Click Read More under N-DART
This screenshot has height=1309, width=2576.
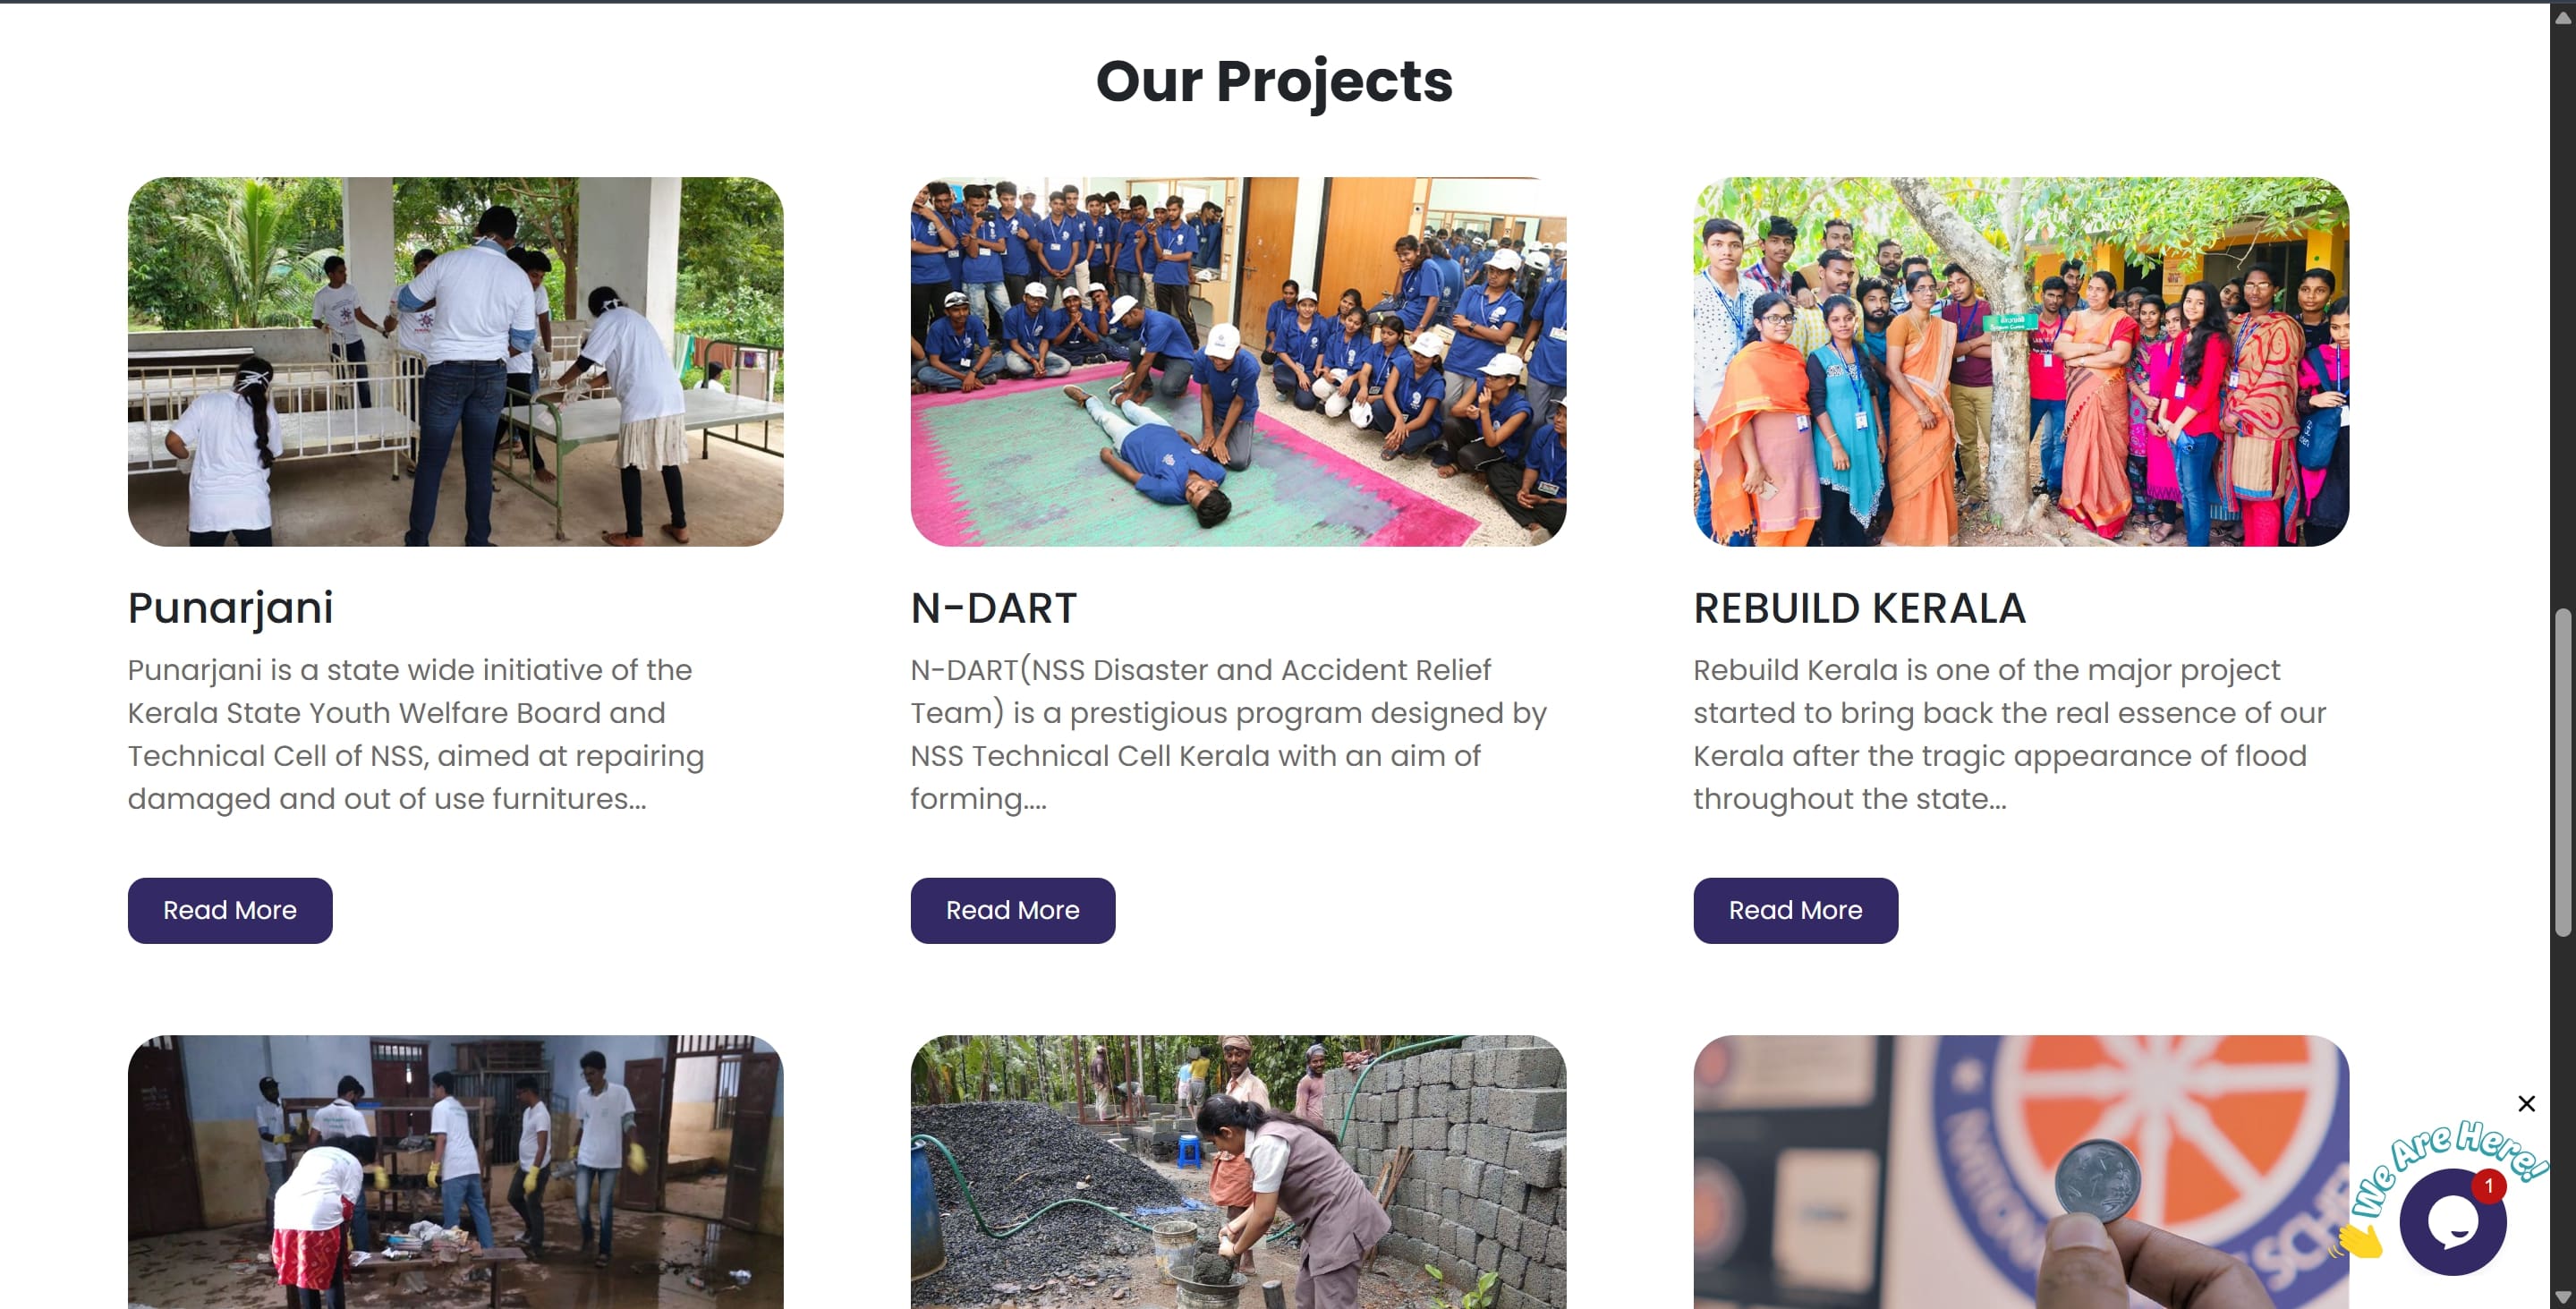(1012, 910)
